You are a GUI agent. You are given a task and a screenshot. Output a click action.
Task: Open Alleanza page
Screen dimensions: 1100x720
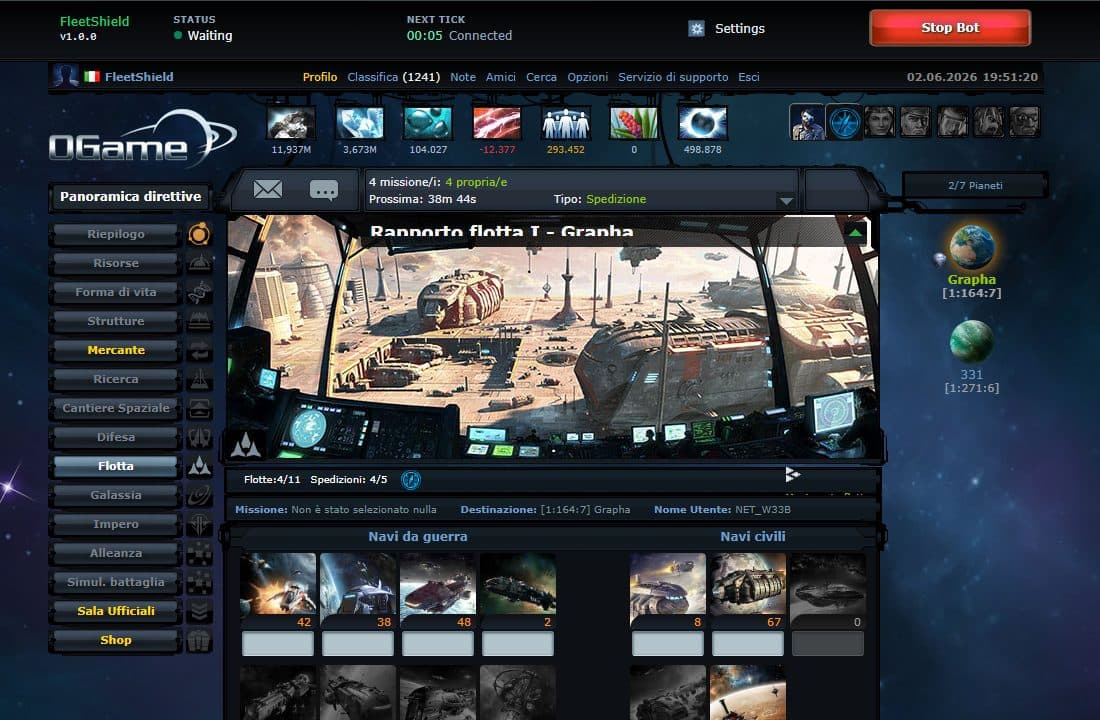116,553
